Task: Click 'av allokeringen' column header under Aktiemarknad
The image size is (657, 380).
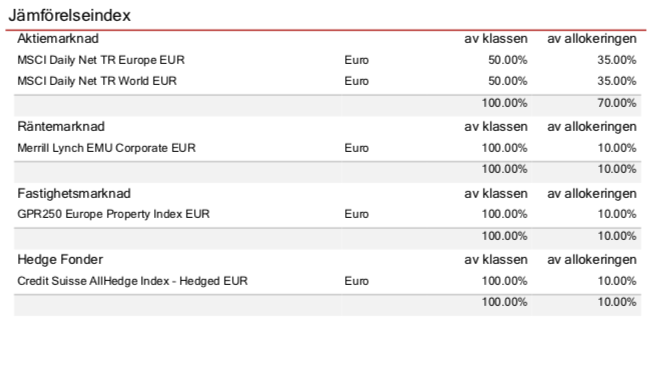Action: [x=592, y=39]
